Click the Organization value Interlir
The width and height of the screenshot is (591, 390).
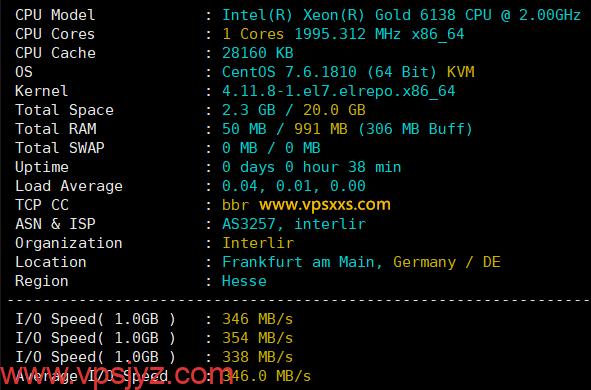[x=258, y=243]
